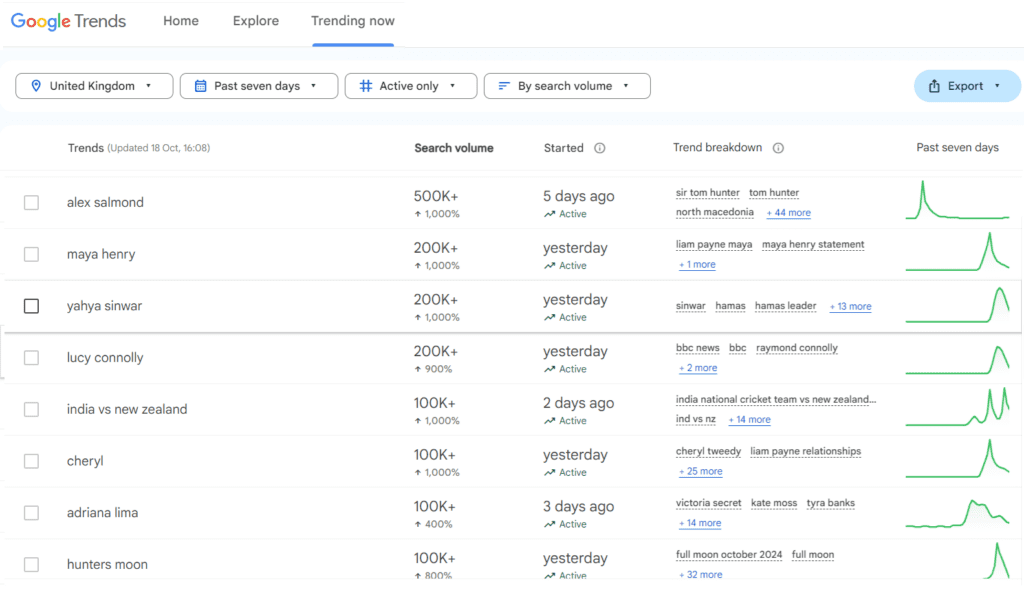Expand +14 more for india vs new zealand
The height and width of the screenshot is (596, 1024).
(x=750, y=420)
